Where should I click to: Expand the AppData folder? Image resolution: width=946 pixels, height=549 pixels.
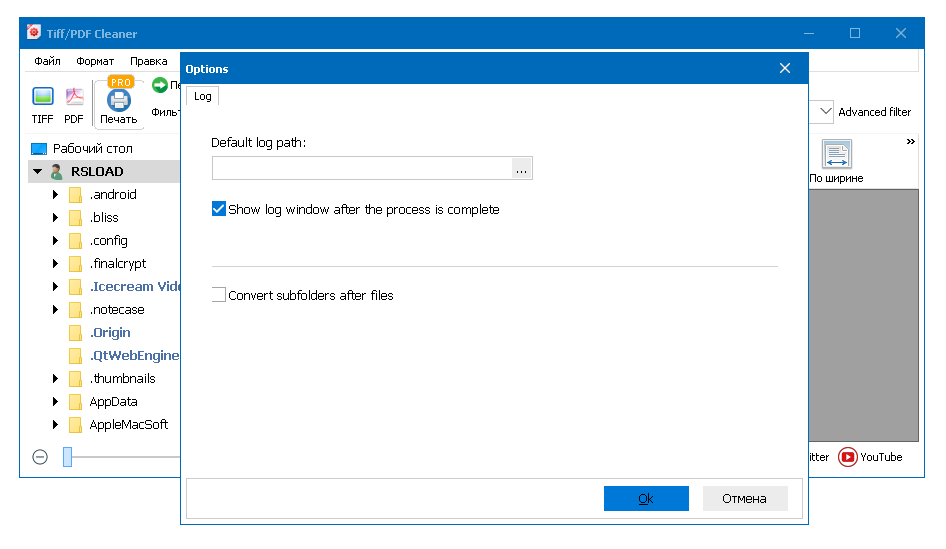point(56,402)
